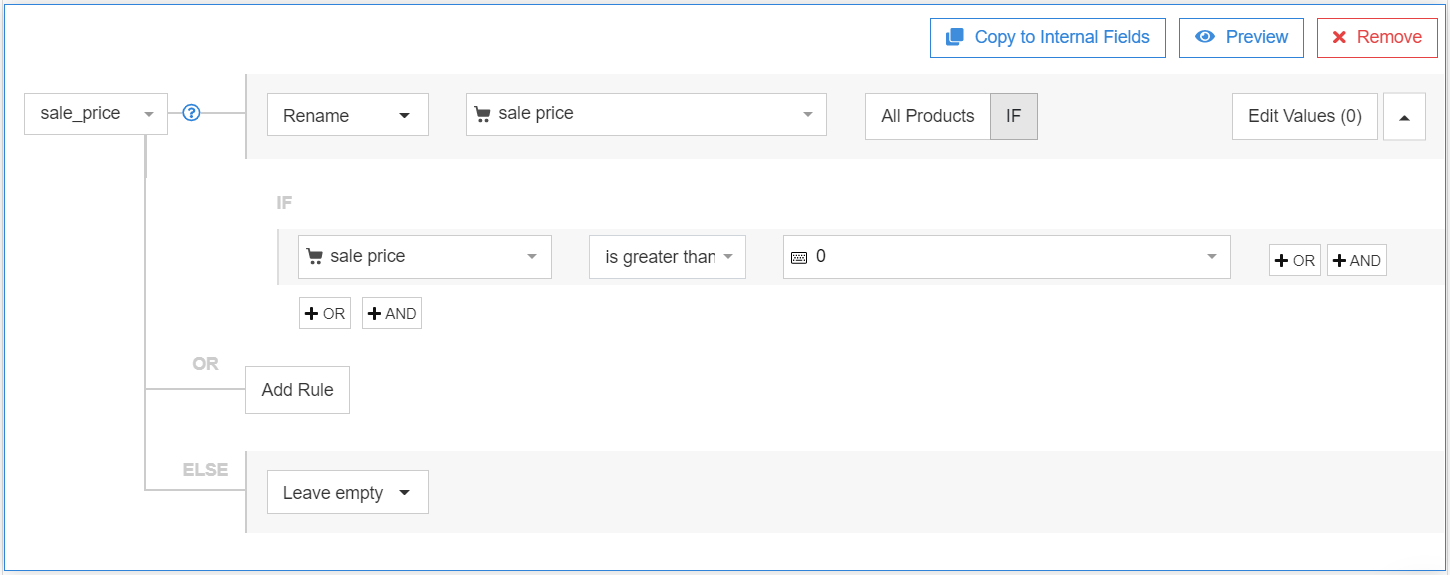The height and width of the screenshot is (575, 1450).
Task: Select the IF condition toggle option
Action: coord(1014,116)
